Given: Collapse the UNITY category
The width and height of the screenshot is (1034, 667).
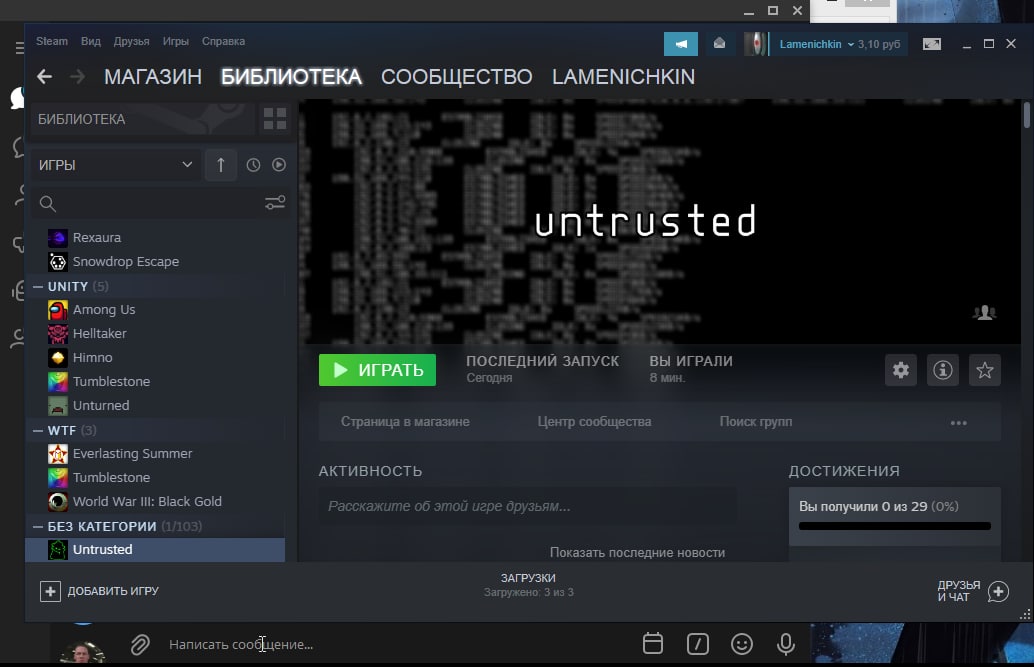Looking at the screenshot, I should coord(38,286).
